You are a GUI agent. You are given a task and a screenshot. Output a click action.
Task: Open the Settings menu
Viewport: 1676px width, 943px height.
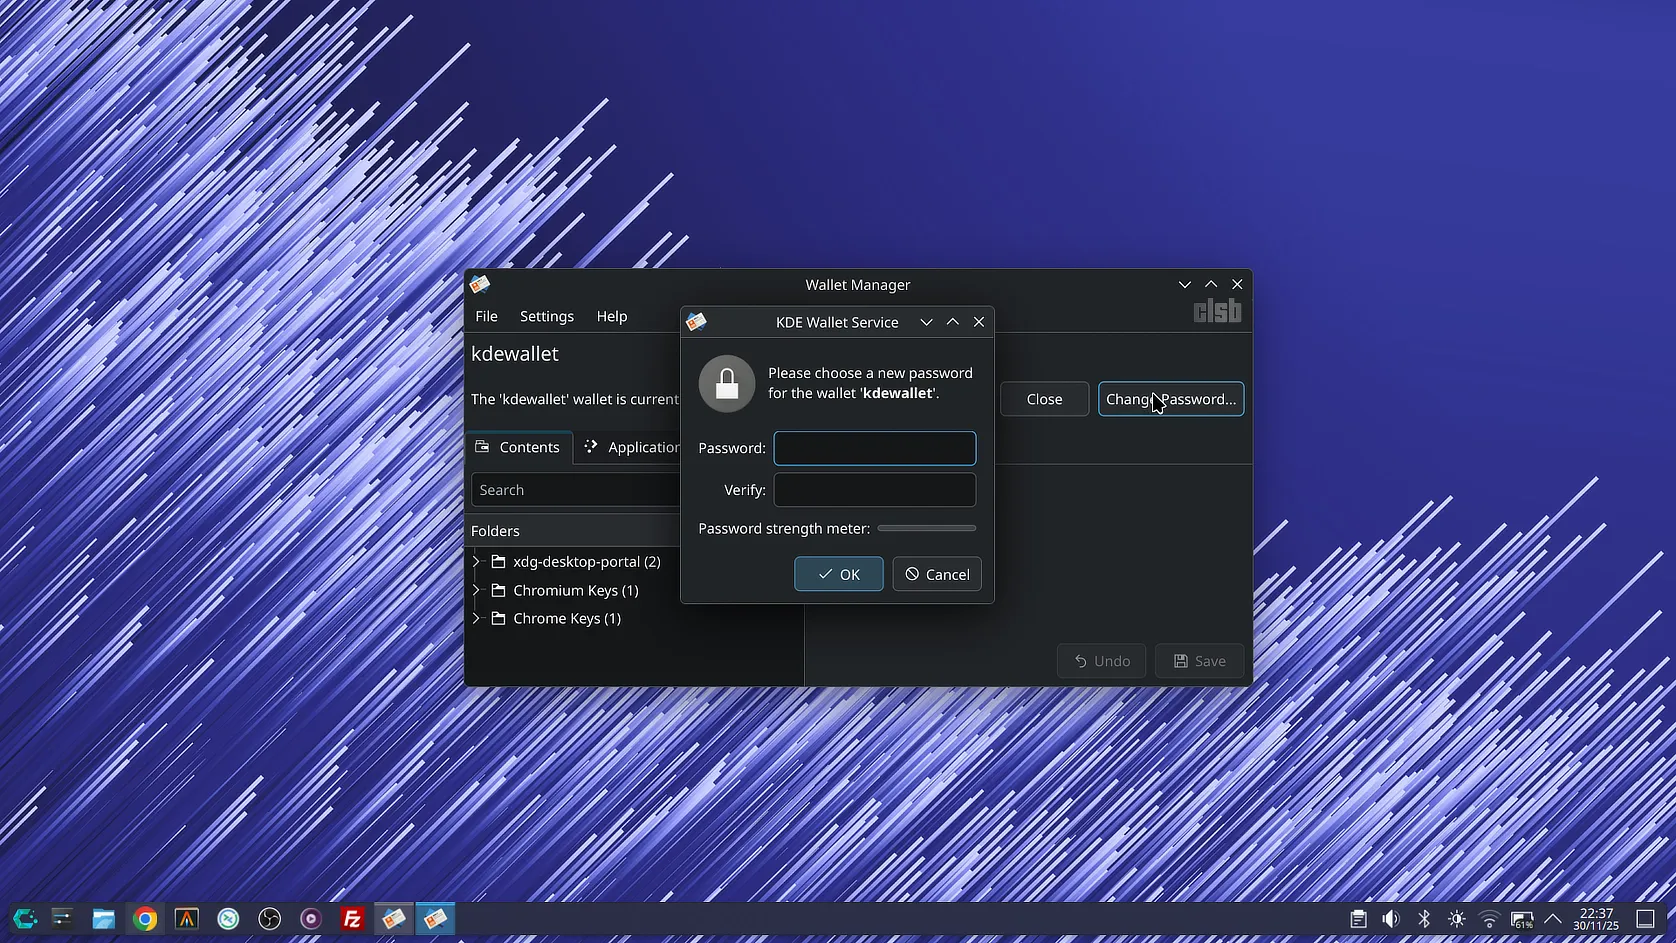[547, 316]
